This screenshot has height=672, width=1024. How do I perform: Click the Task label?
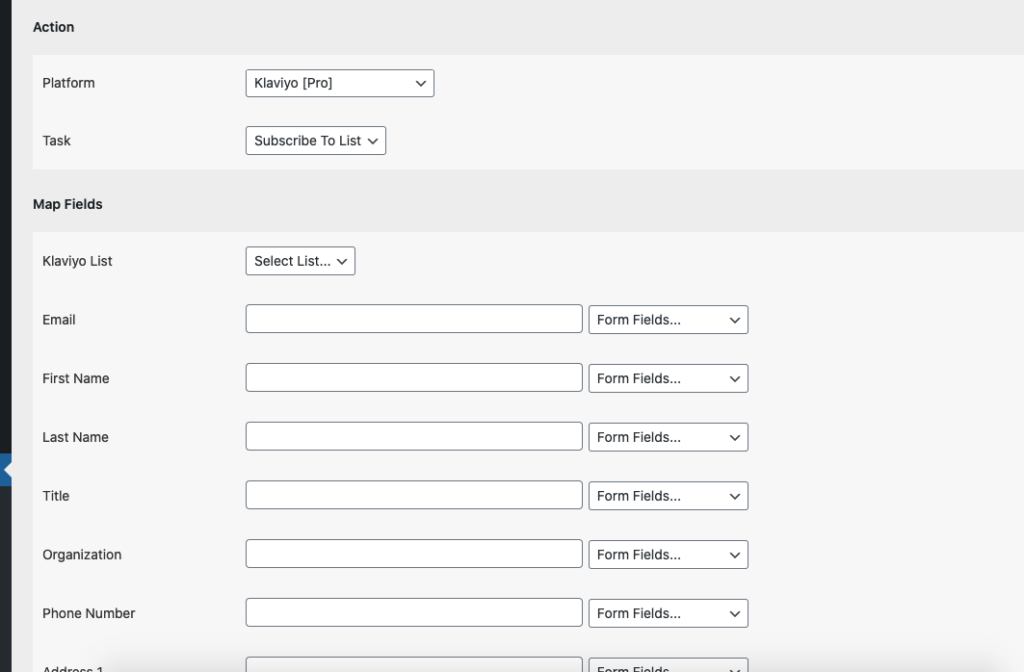[x=56, y=140]
